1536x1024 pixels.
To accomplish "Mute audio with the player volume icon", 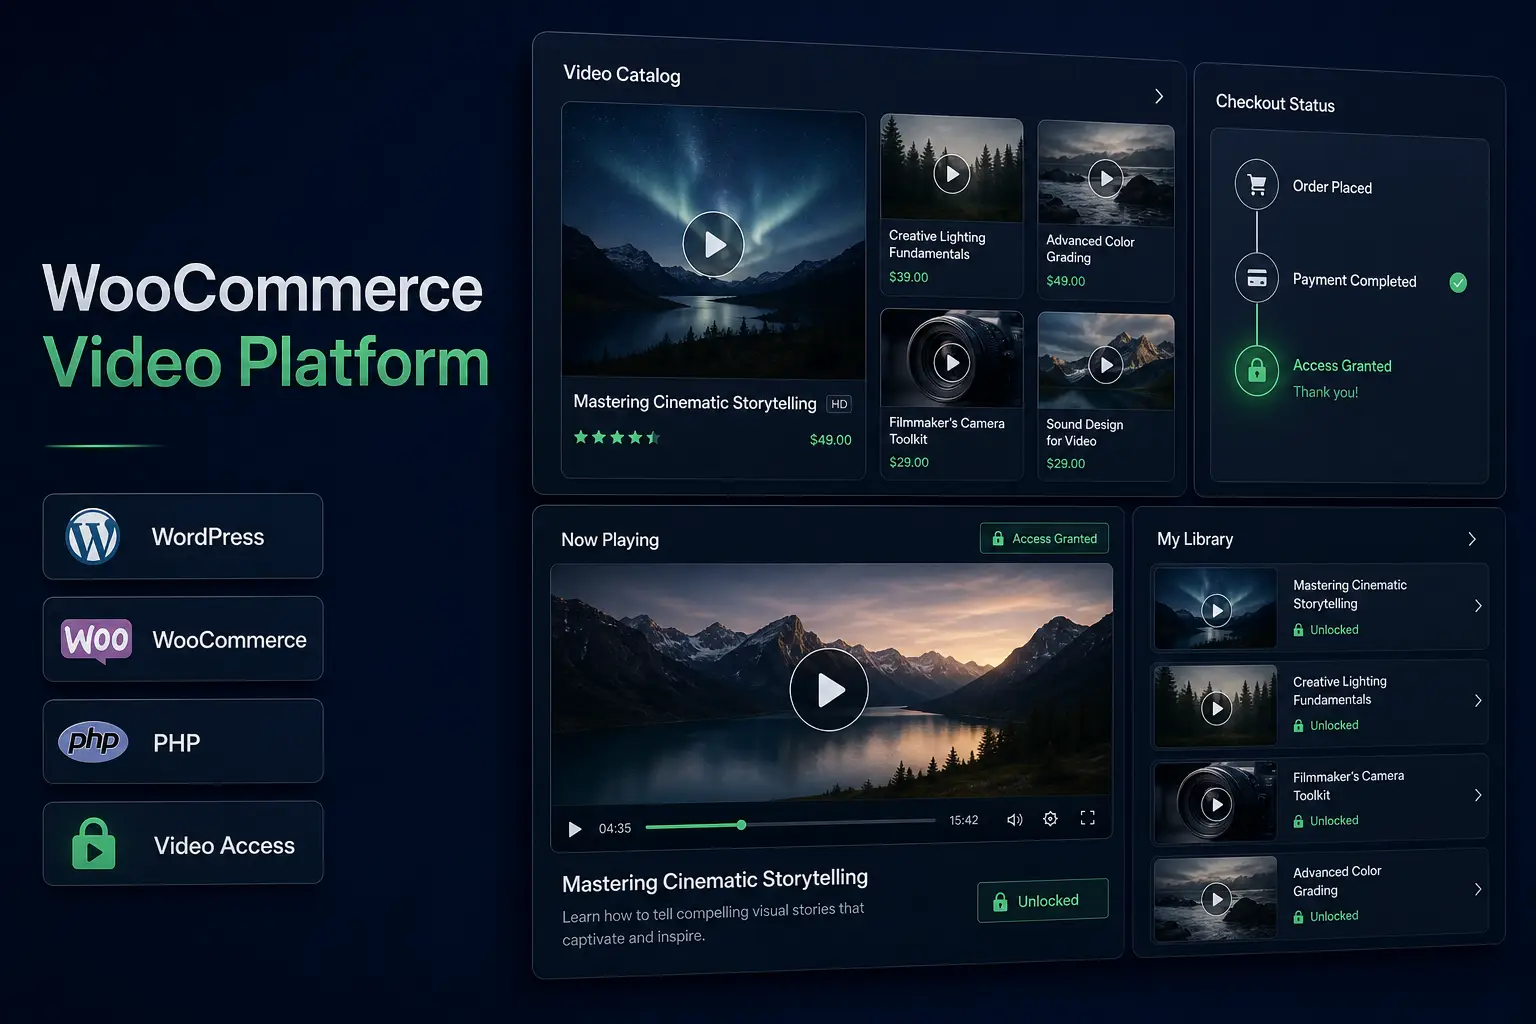I will coord(1014,820).
